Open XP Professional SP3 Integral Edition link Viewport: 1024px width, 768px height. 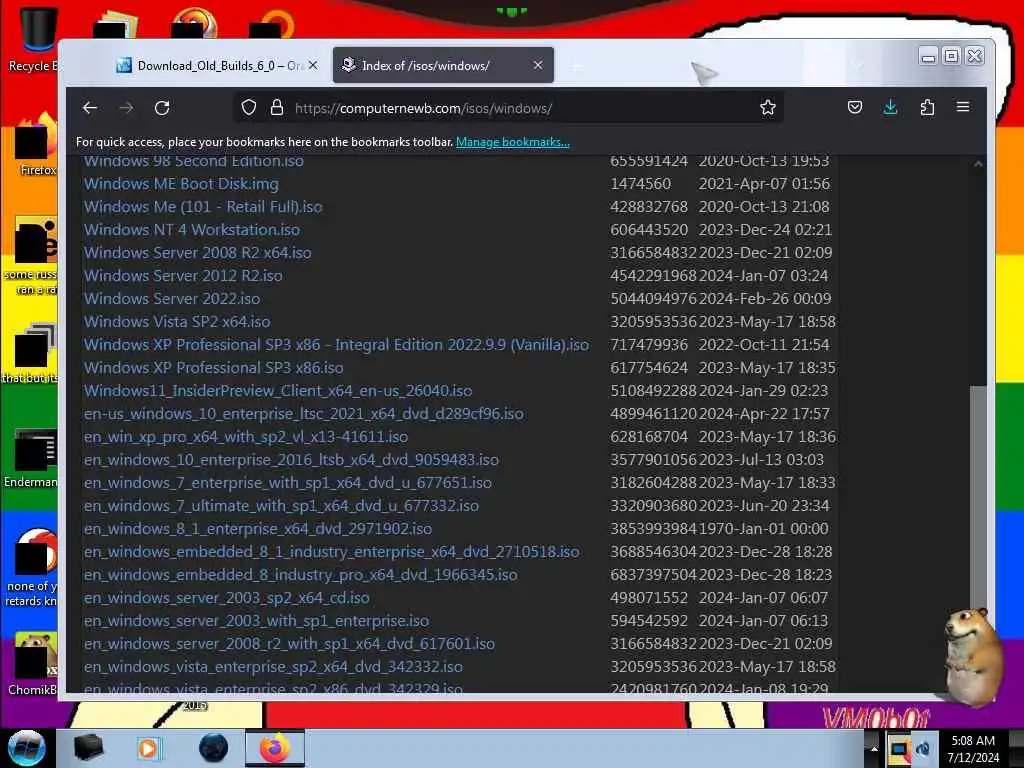click(336, 345)
